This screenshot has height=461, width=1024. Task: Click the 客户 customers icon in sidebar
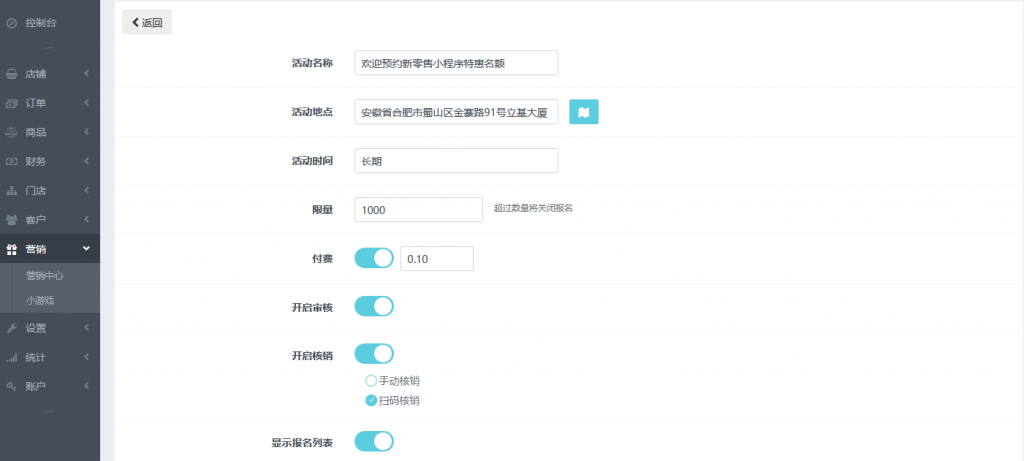point(11,219)
